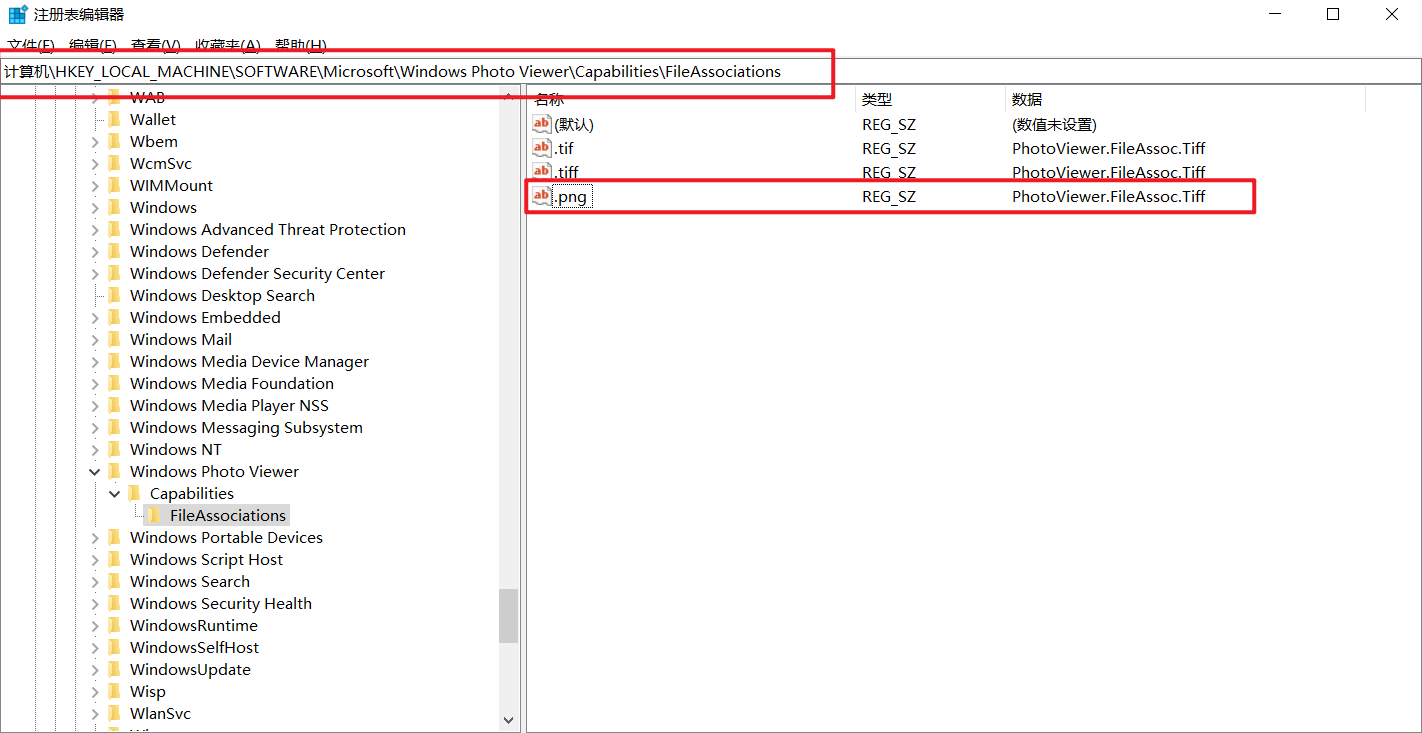Click the Registry Editor app icon in title bar
The height and width of the screenshot is (733, 1422).
click(x=18, y=14)
